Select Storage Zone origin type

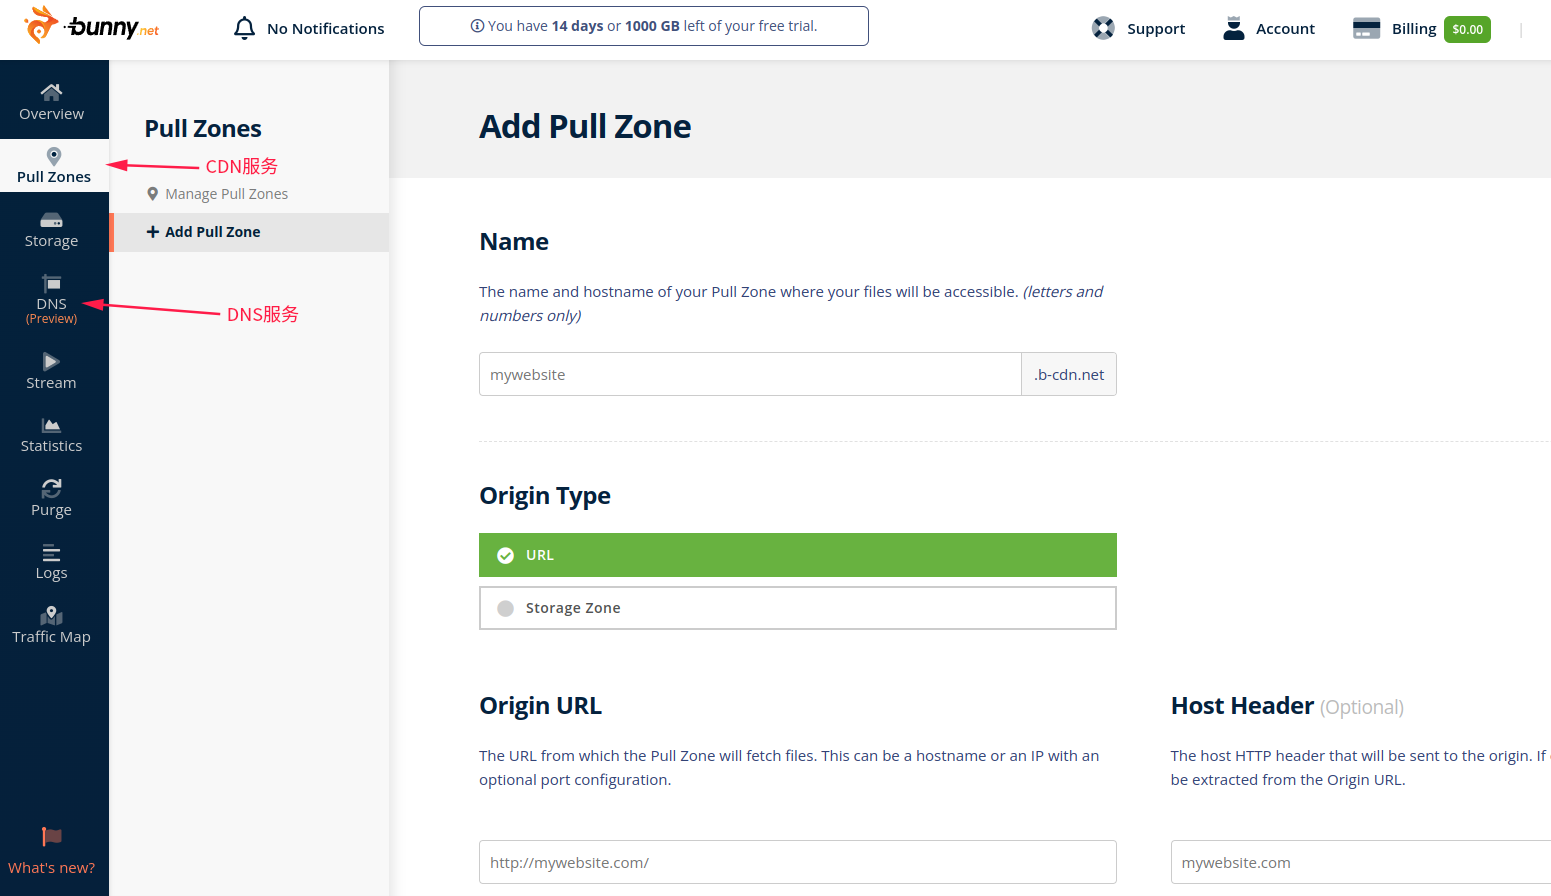pos(797,608)
